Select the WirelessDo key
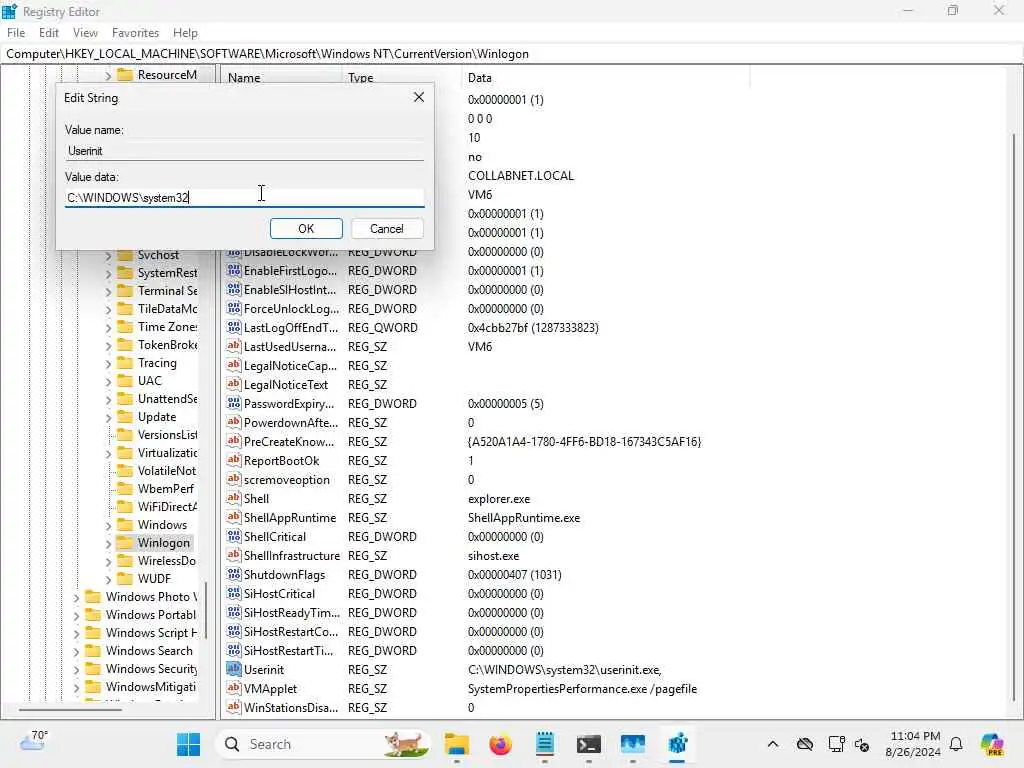The height and width of the screenshot is (768, 1024). coord(167,560)
